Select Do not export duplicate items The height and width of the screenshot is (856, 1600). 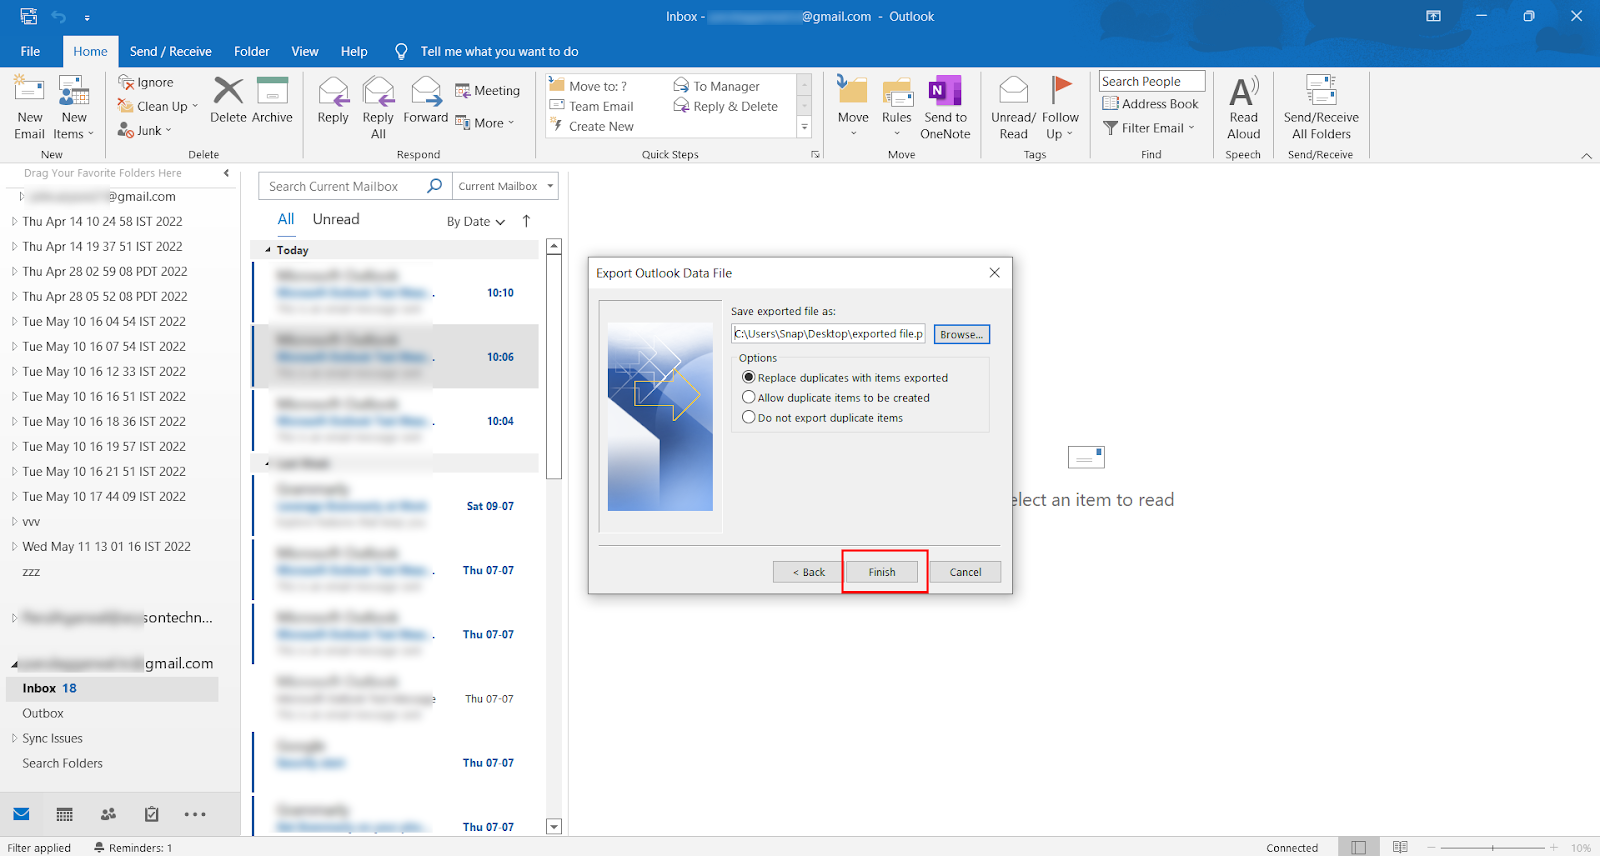click(x=749, y=418)
